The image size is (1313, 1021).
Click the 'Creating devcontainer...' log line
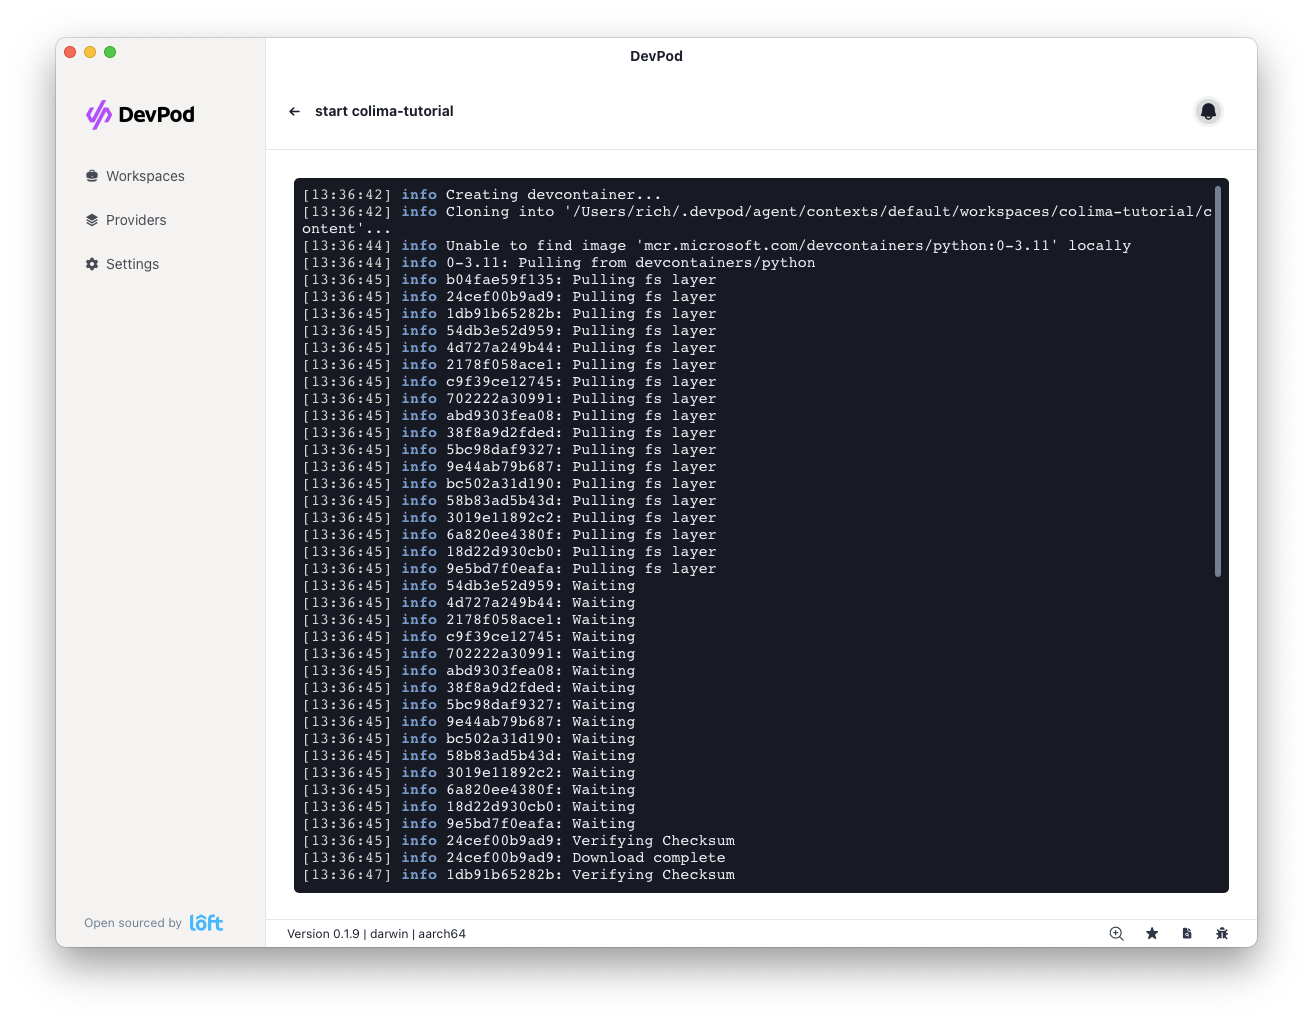(x=482, y=195)
